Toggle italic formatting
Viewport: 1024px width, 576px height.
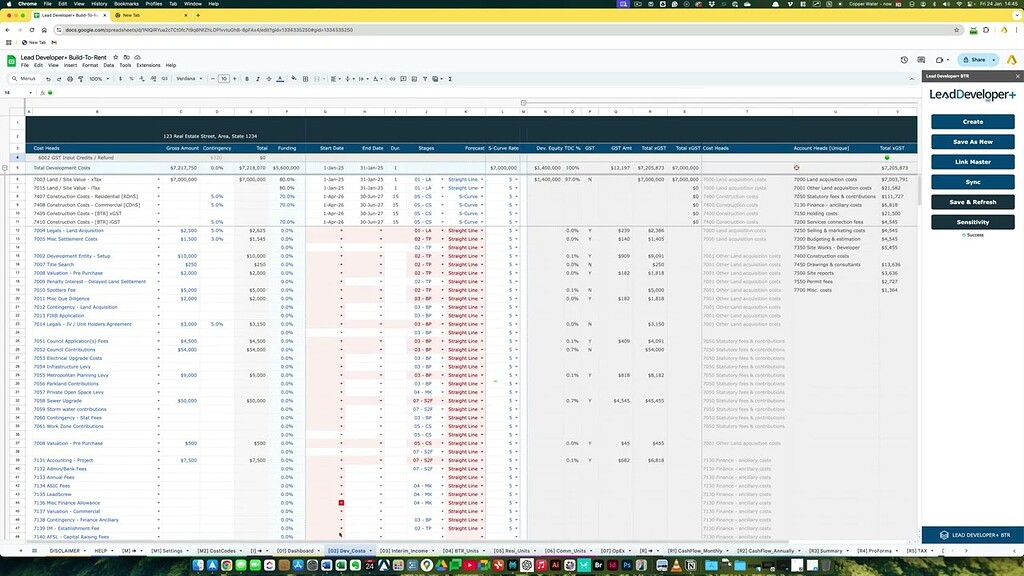coord(258,79)
